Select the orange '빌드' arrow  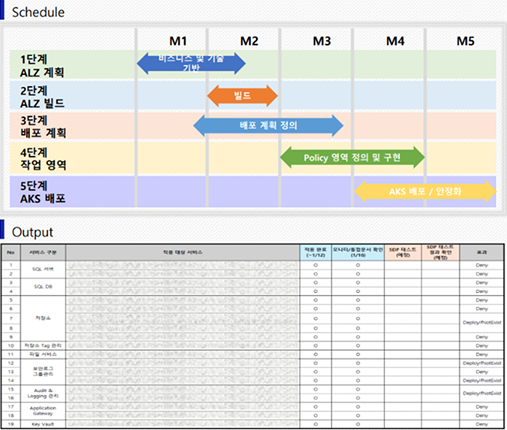click(242, 96)
